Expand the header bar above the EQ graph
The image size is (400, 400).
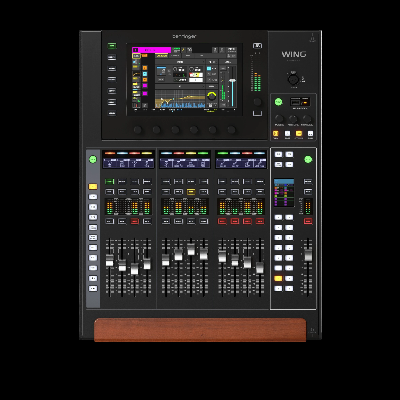coord(180,86)
